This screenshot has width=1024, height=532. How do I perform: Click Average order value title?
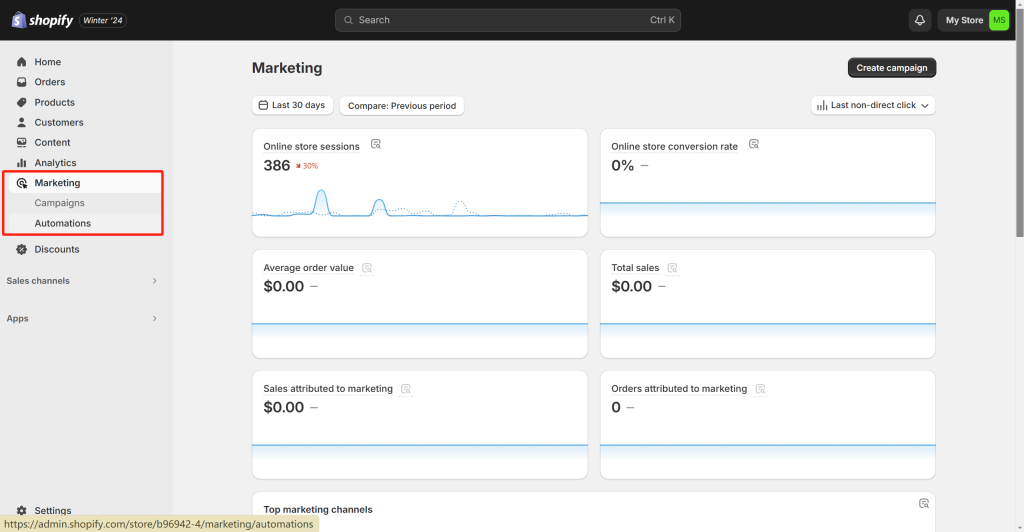pyautogui.click(x=308, y=268)
